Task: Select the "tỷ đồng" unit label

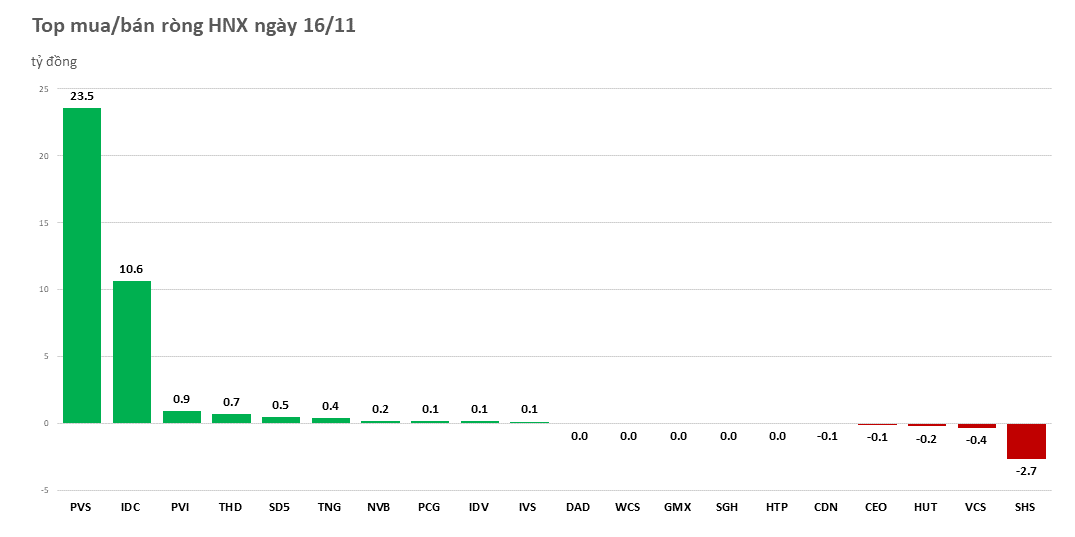Action: (x=54, y=62)
